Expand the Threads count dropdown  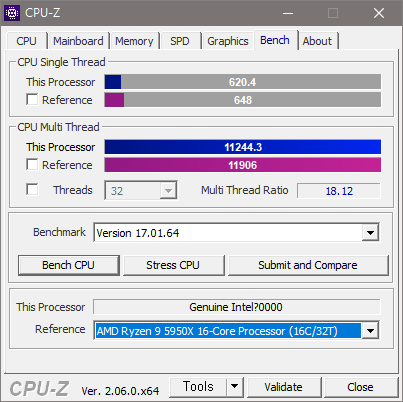(x=168, y=191)
